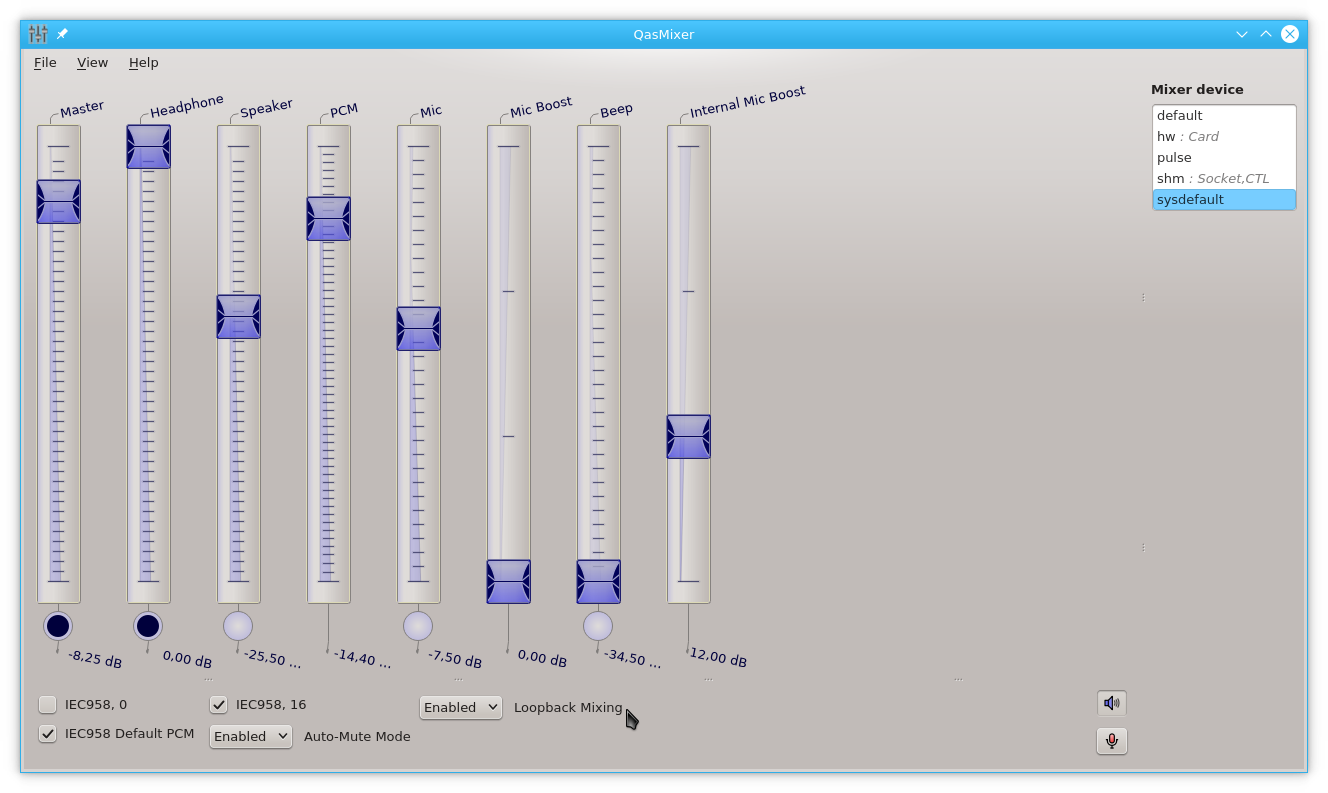Click the Headphone volume slider handle
The width and height of the screenshot is (1328, 793).
click(x=148, y=146)
